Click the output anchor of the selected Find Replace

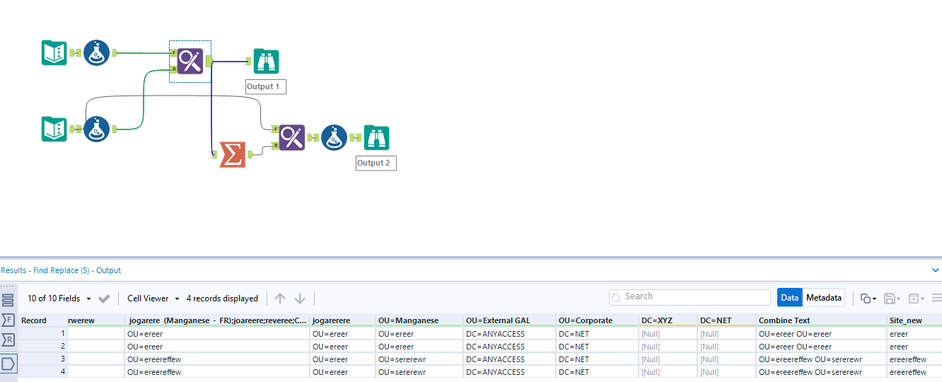coord(208,61)
